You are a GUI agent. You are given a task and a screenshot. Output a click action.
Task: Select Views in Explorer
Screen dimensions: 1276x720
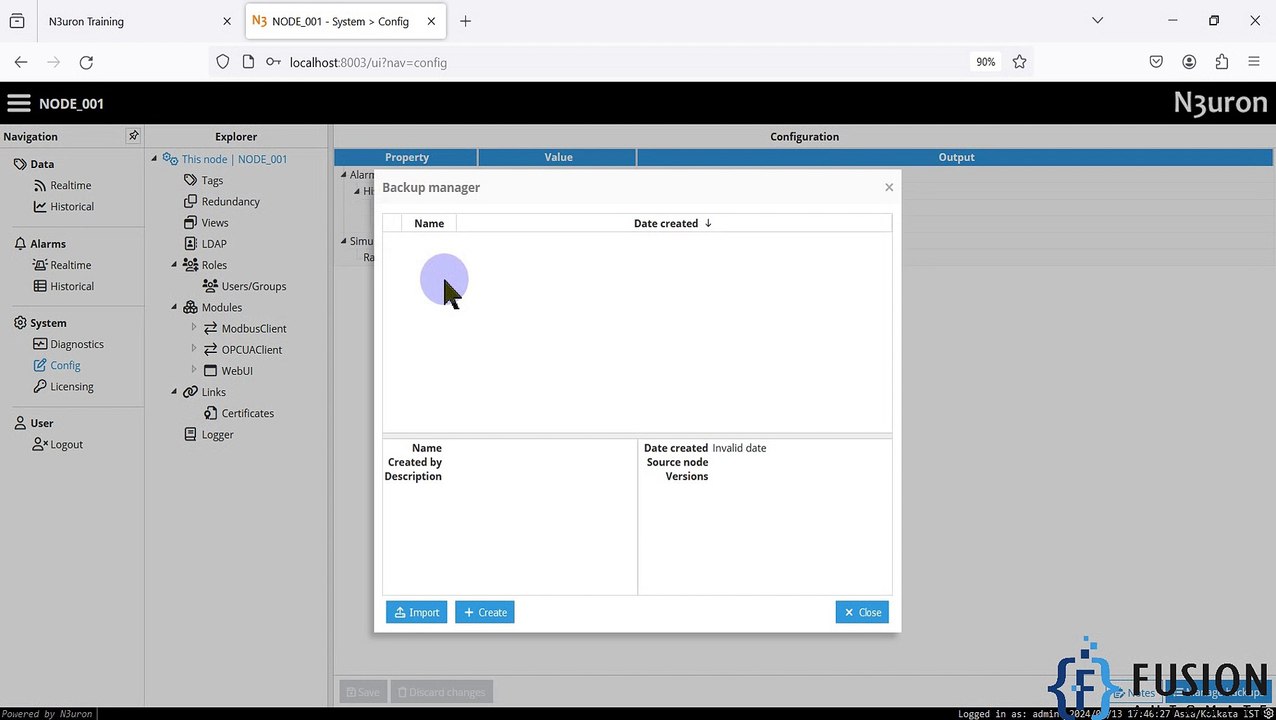coord(215,222)
